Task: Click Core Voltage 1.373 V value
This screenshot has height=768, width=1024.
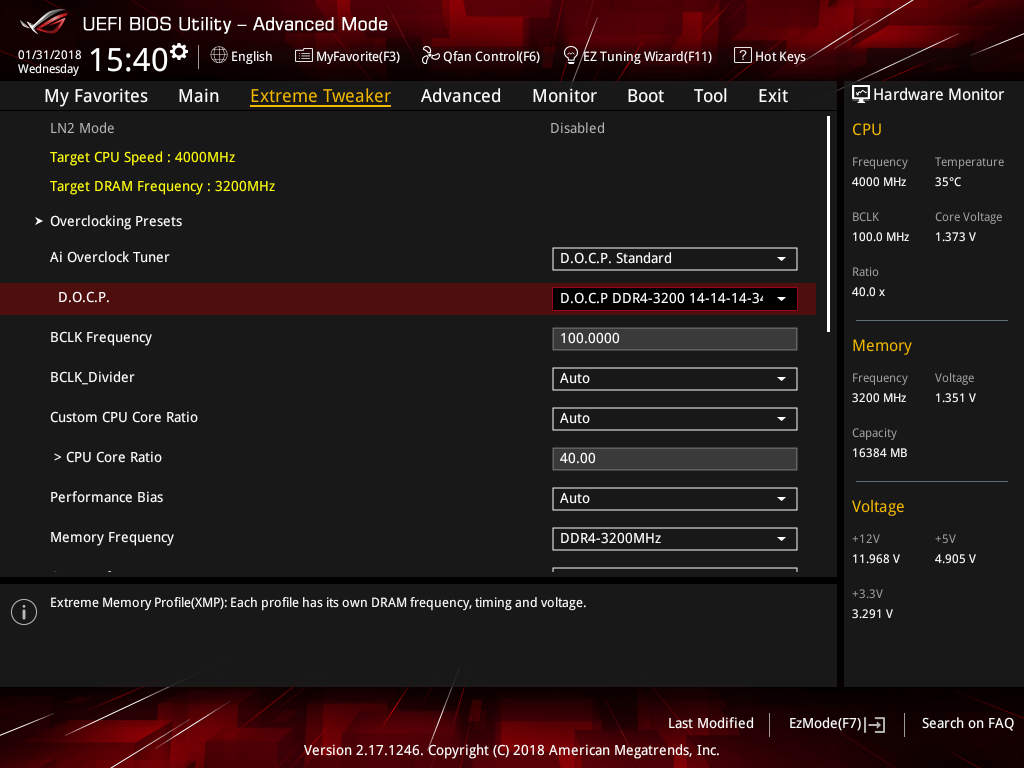Action: pyautogui.click(x=955, y=237)
